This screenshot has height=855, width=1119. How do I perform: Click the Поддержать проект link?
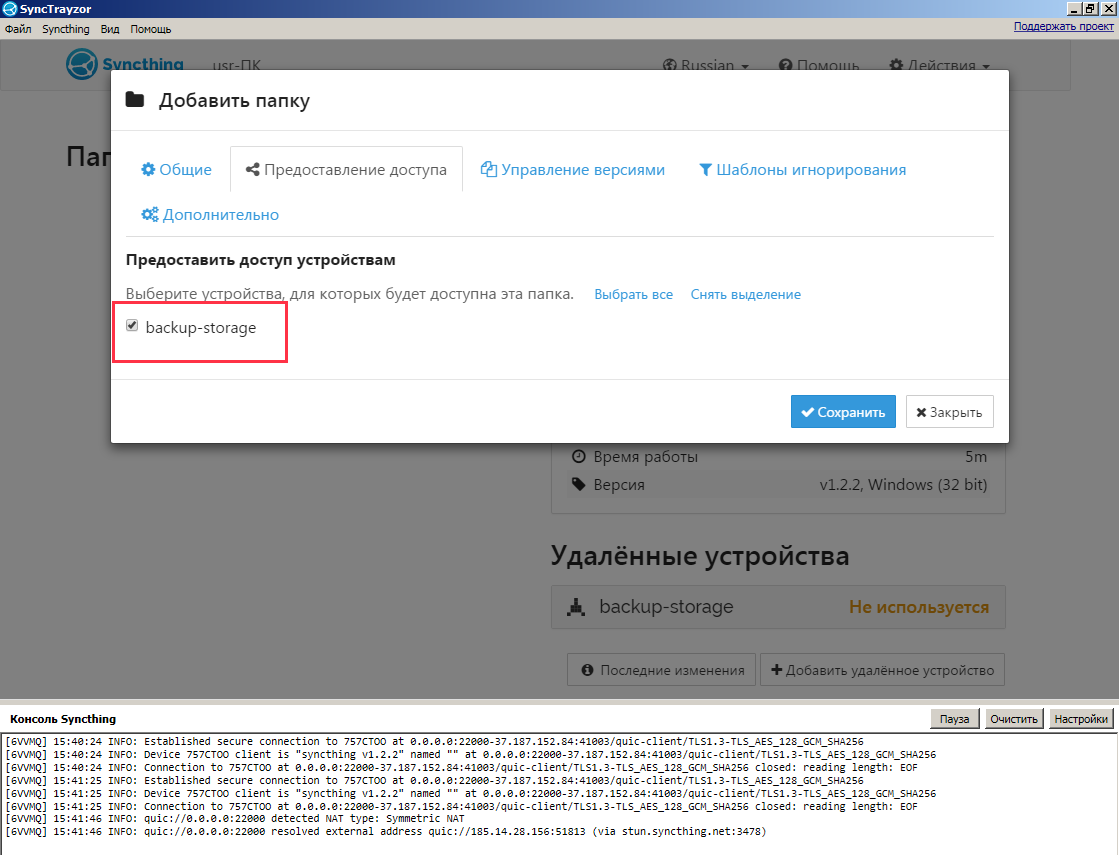(x=1063, y=26)
